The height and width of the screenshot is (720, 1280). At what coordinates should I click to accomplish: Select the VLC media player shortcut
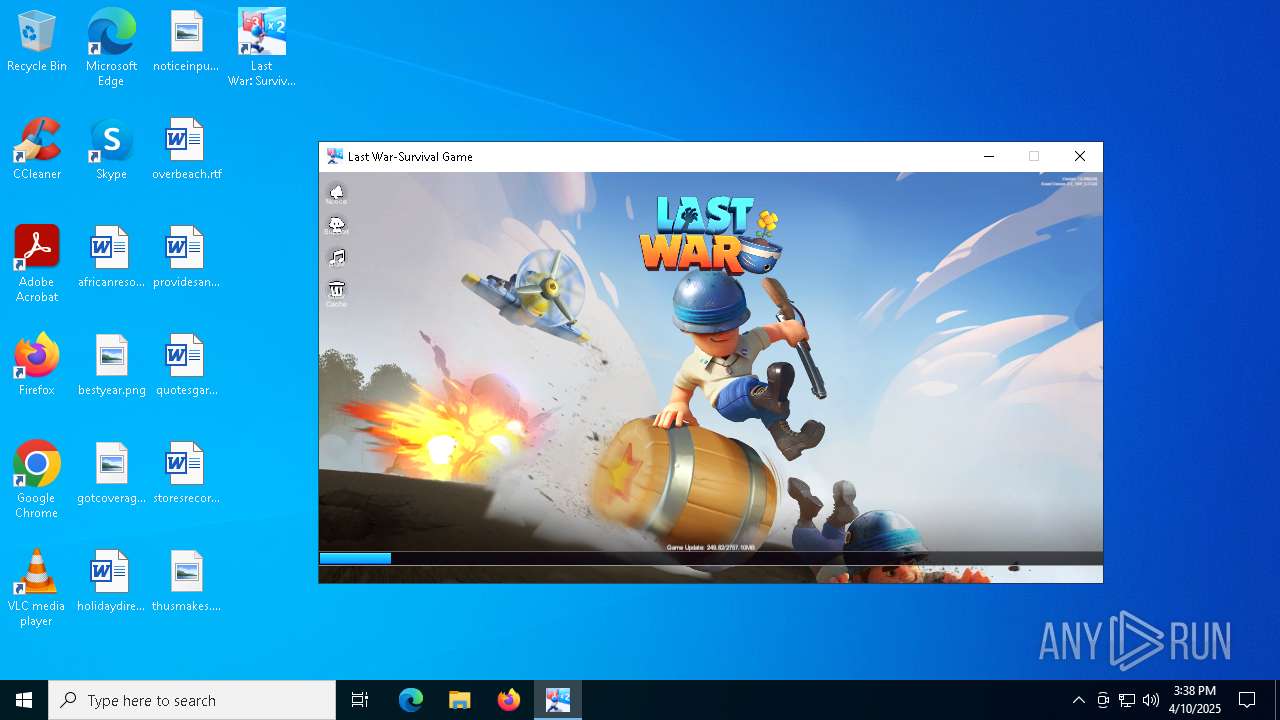tap(37, 588)
